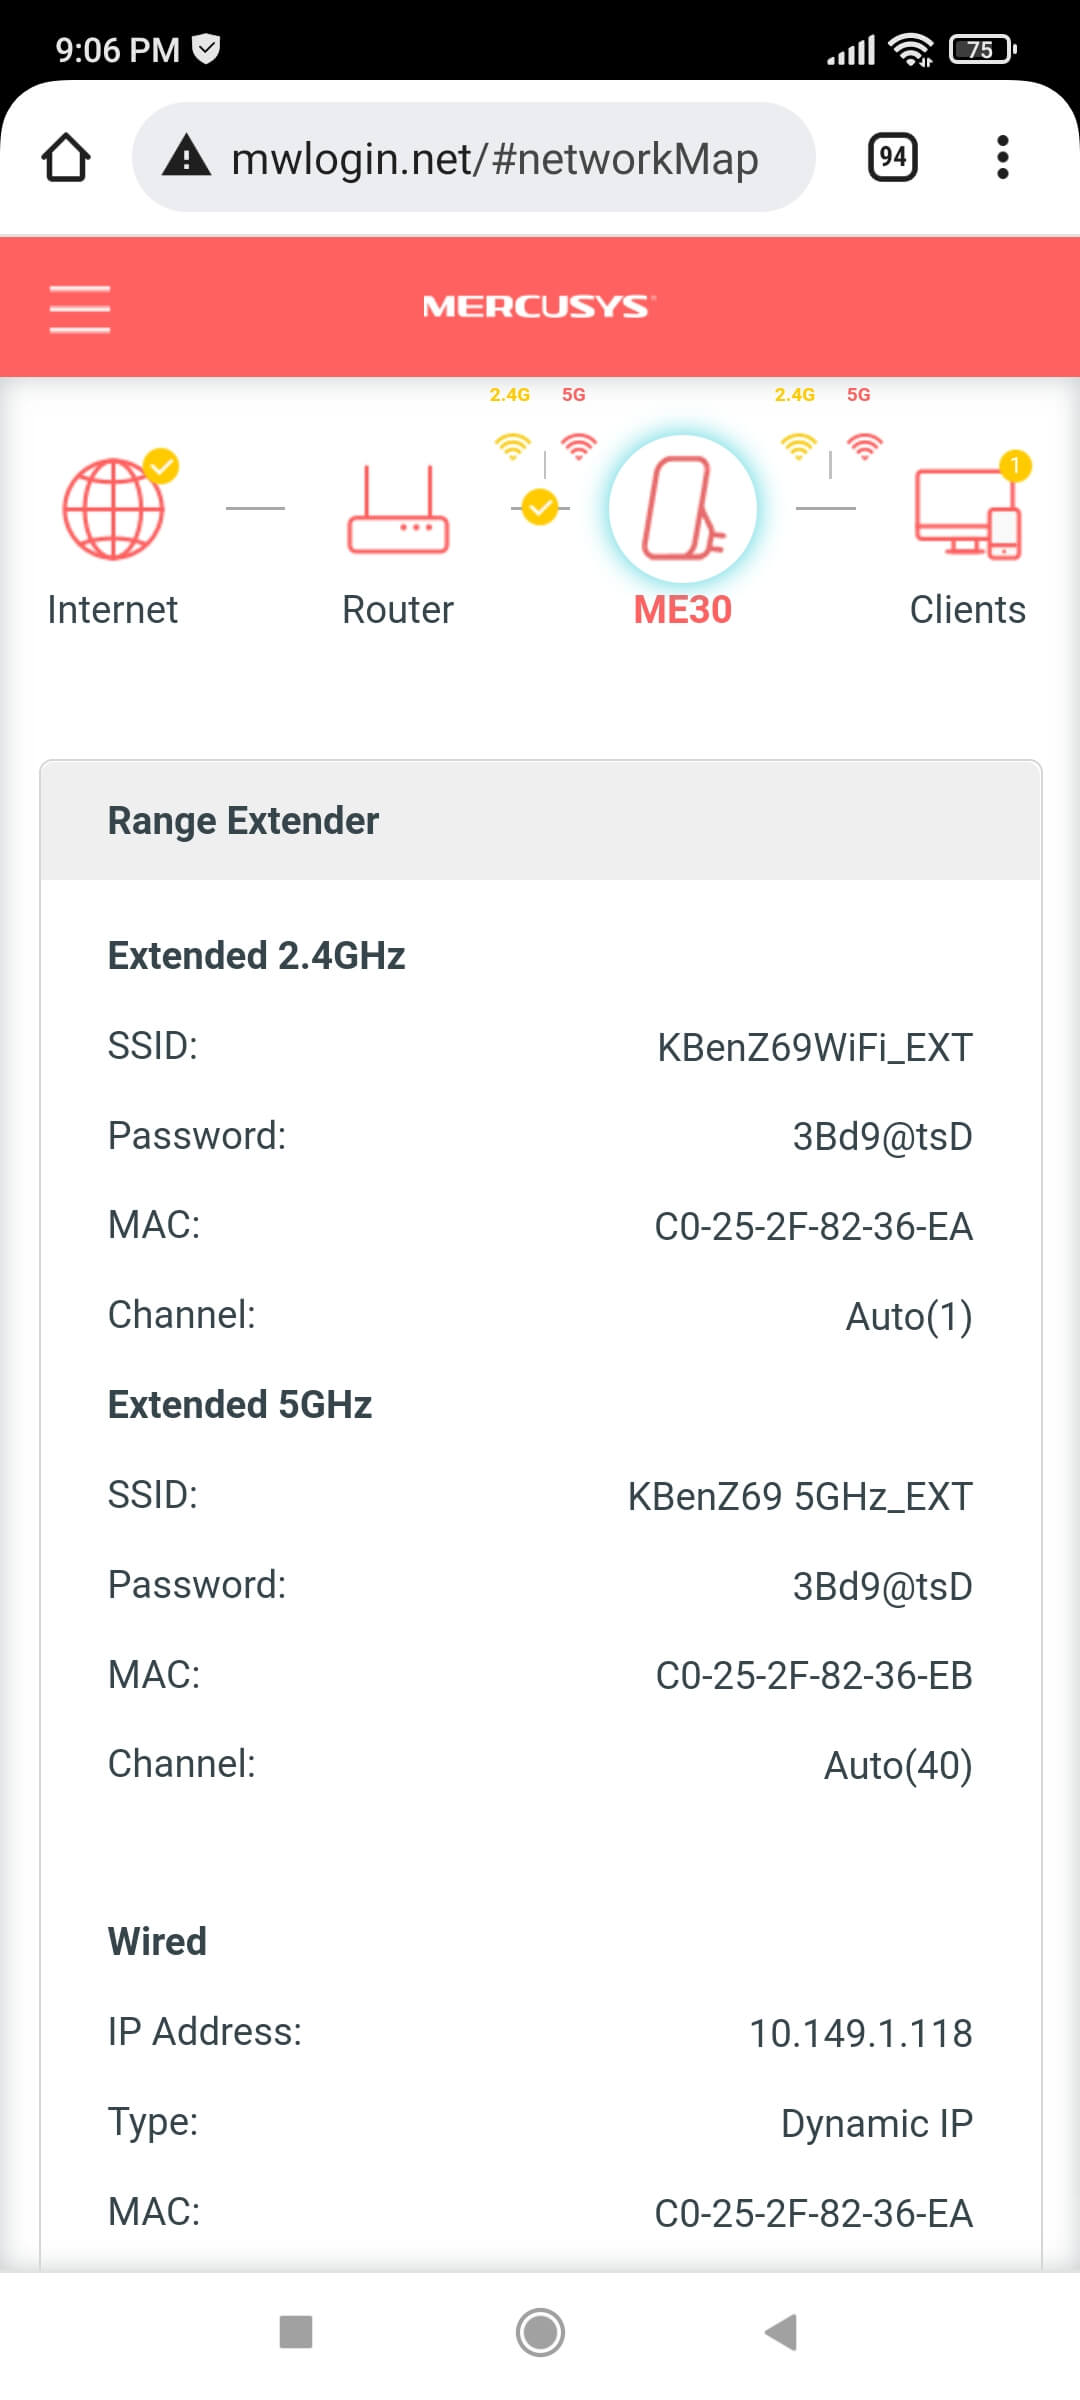Click the yellow check between Router and ME30
Image resolution: width=1080 pixels, height=2400 pixels.
540,507
